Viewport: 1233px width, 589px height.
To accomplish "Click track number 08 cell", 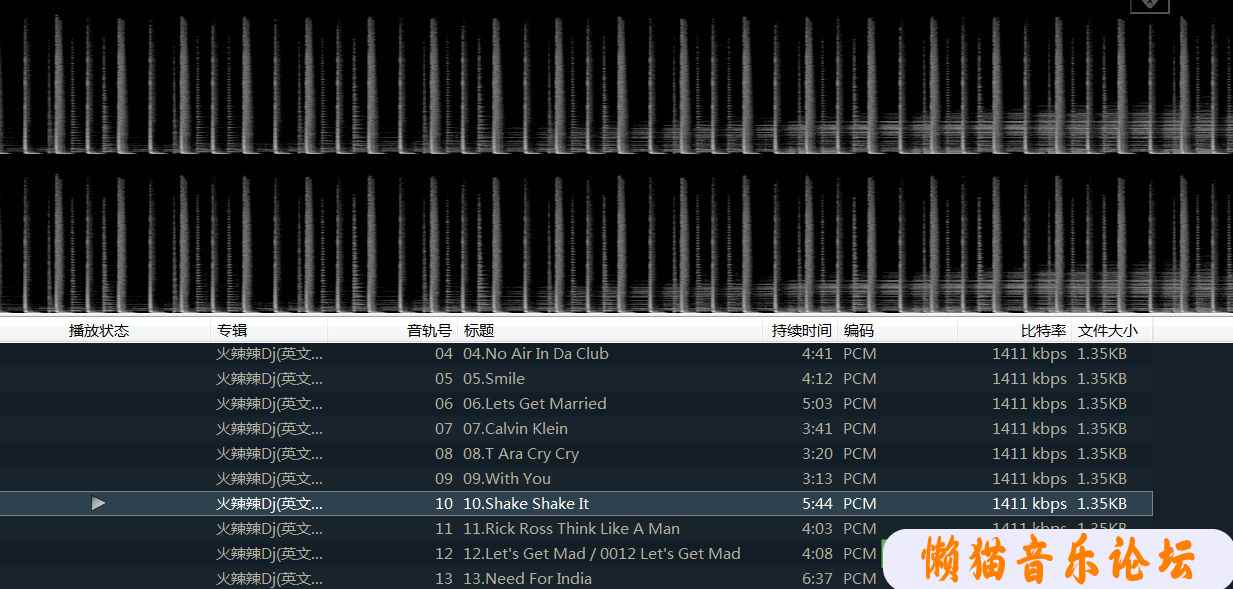I will (444, 453).
